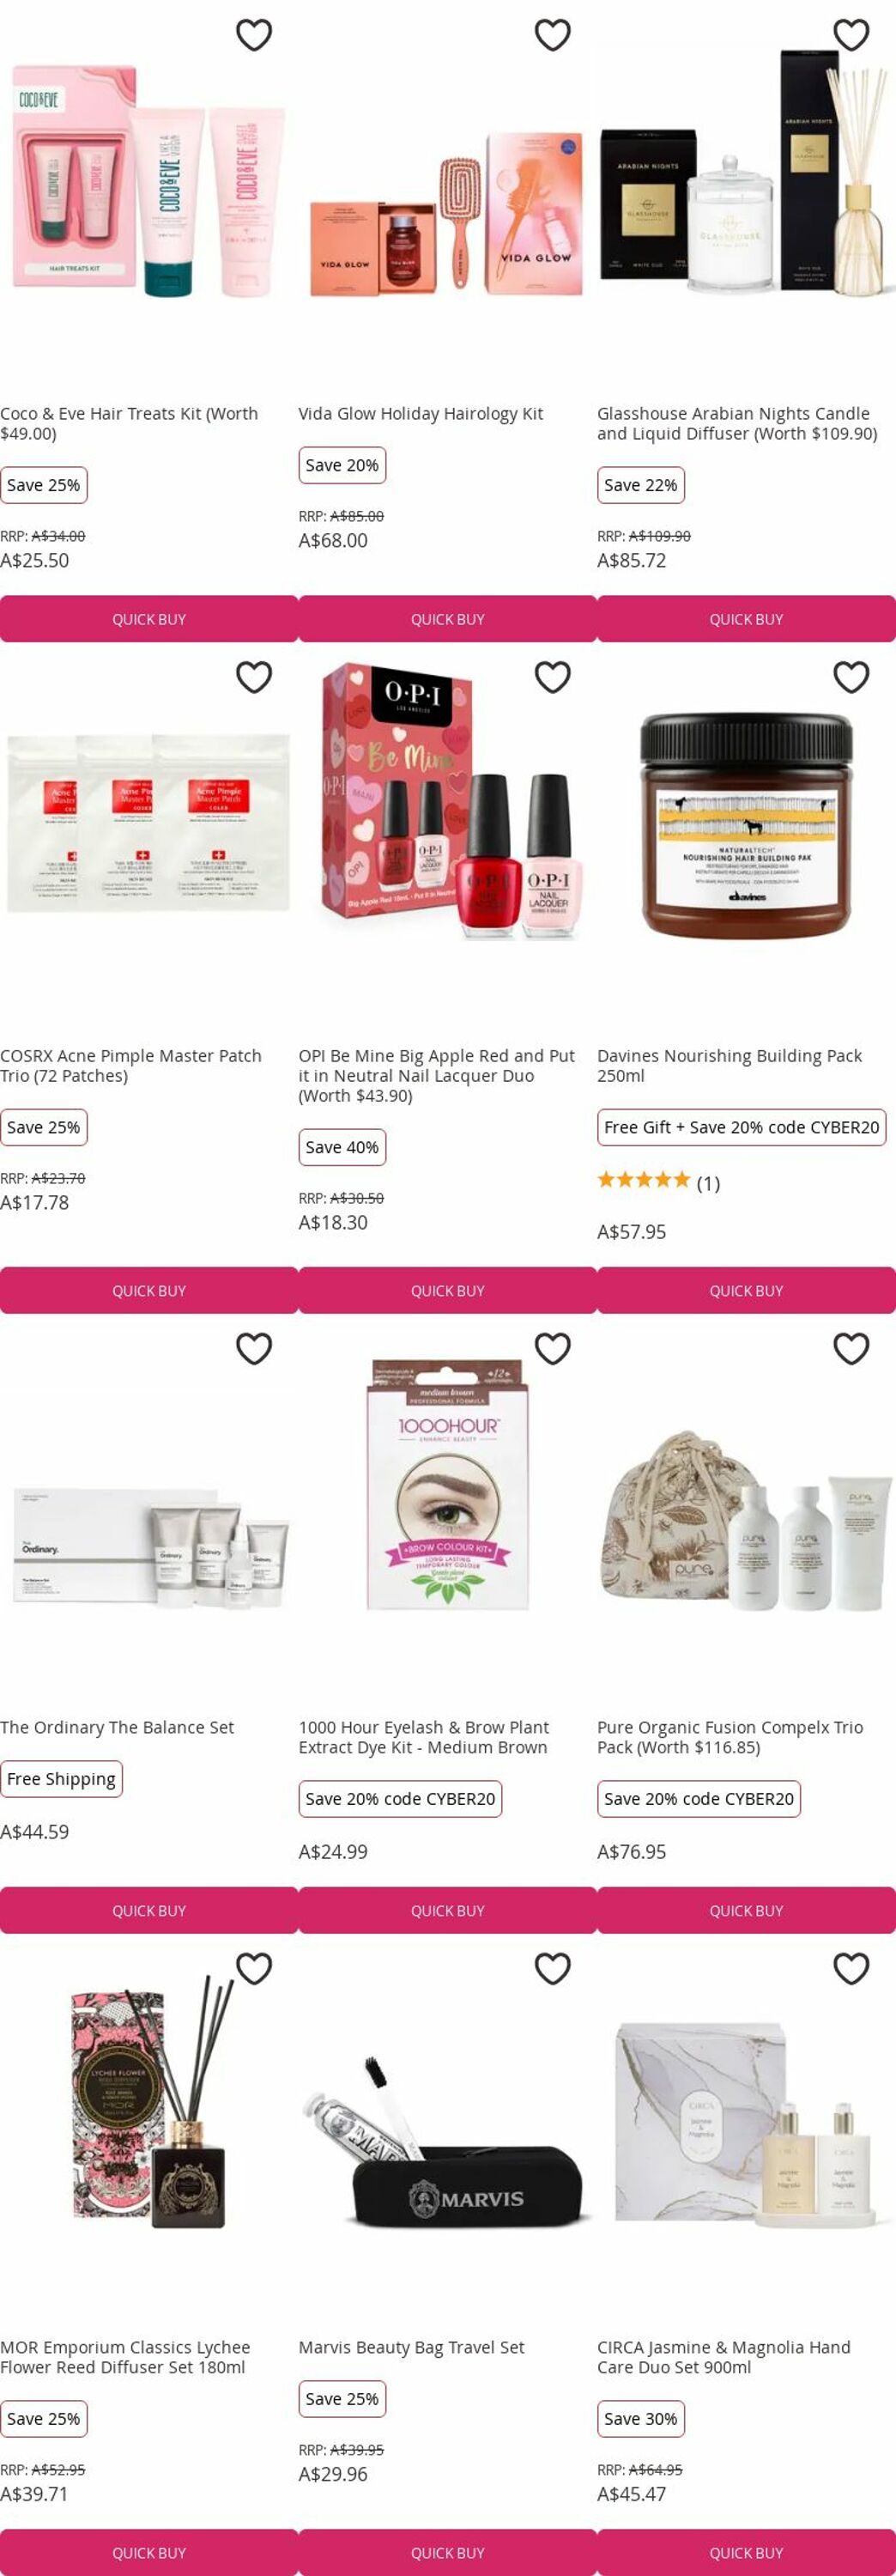Wishlist the Glasshouse Arabian Nights Candle set

point(851,35)
